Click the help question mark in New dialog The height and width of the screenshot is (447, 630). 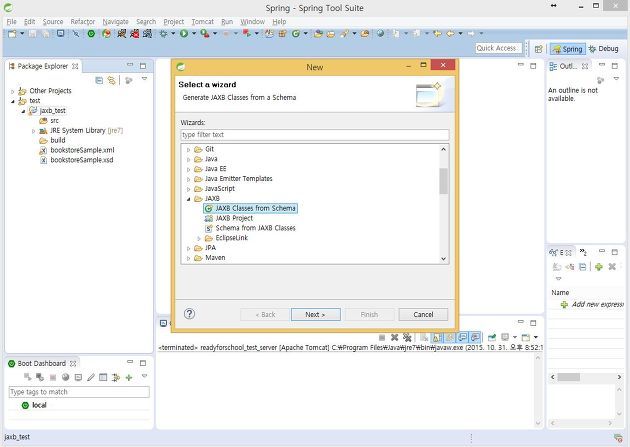(189, 314)
